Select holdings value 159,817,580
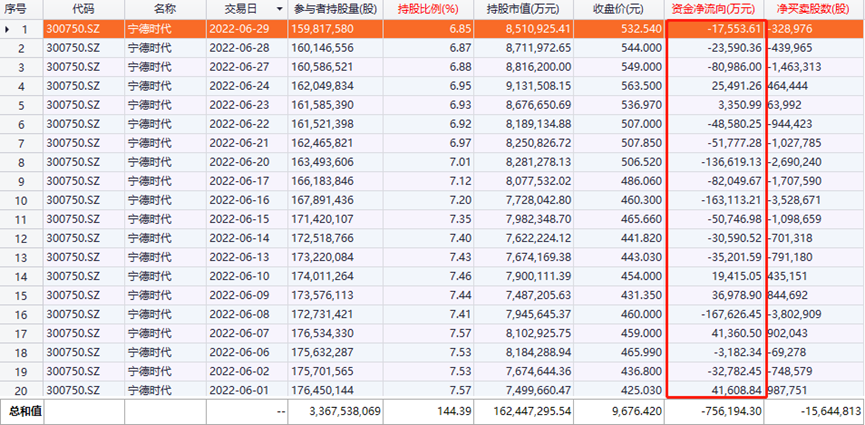The height and width of the screenshot is (425, 865). coord(322,29)
